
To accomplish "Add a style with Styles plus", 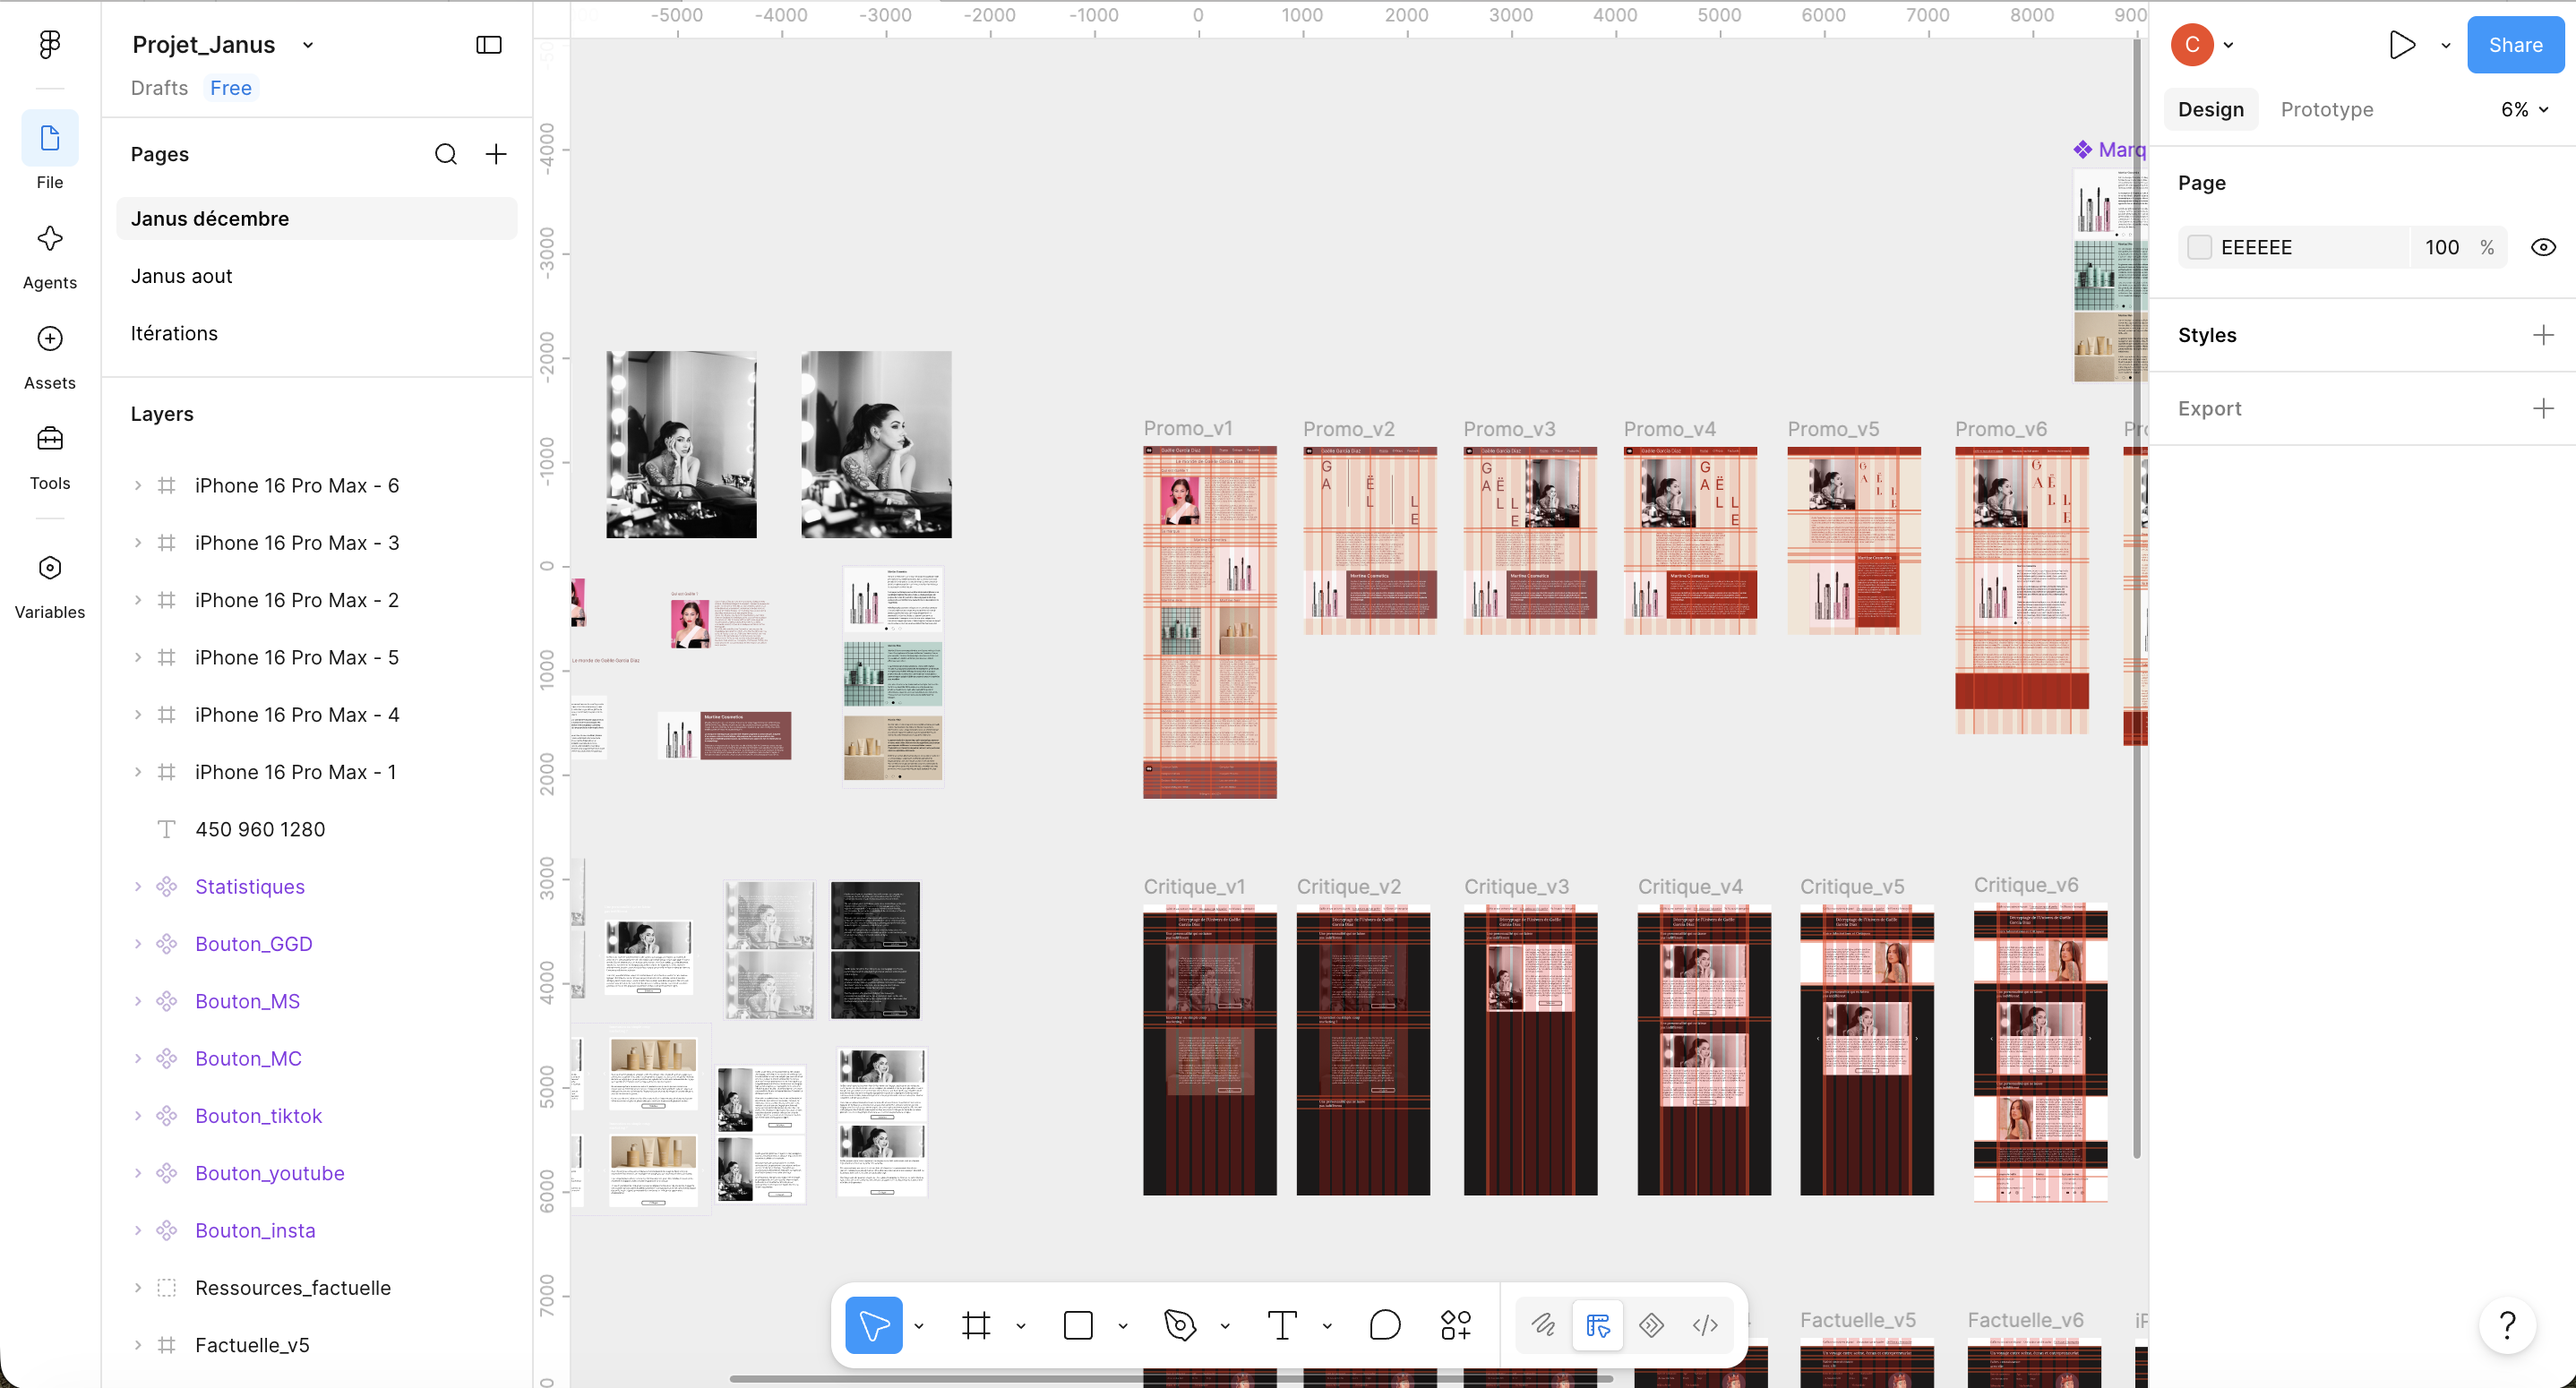I will [2543, 334].
